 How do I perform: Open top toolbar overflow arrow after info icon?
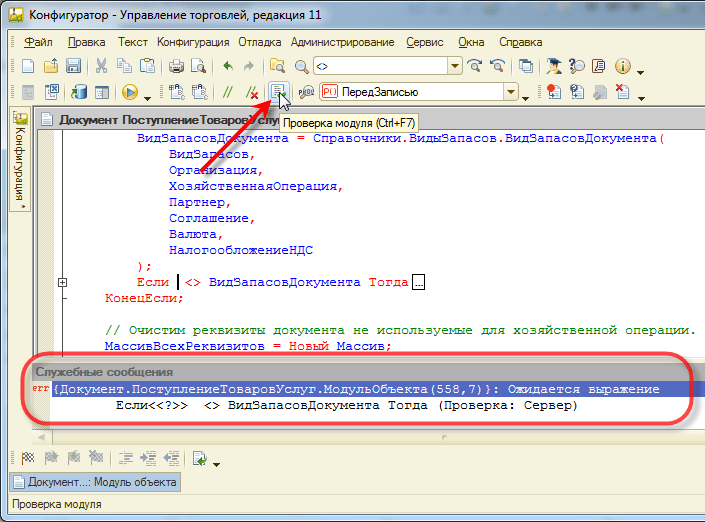click(x=640, y=72)
